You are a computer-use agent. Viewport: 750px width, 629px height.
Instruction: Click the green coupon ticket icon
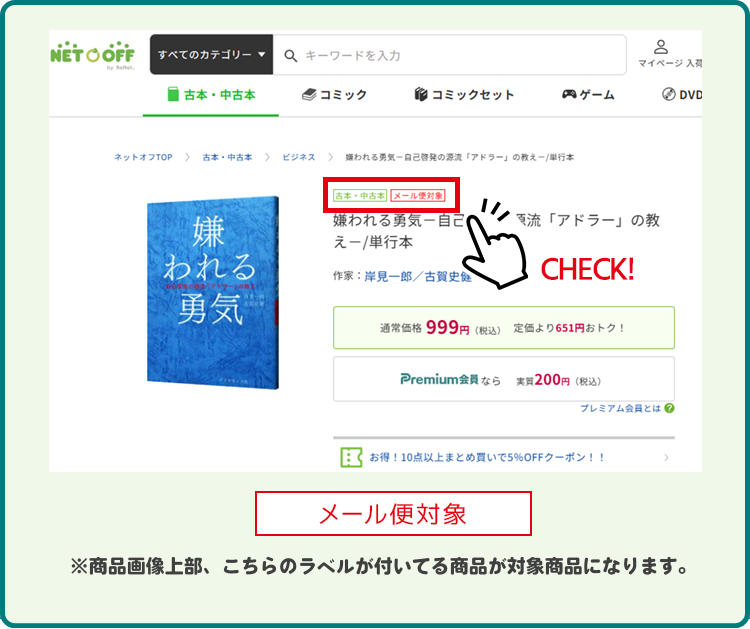click(x=351, y=457)
